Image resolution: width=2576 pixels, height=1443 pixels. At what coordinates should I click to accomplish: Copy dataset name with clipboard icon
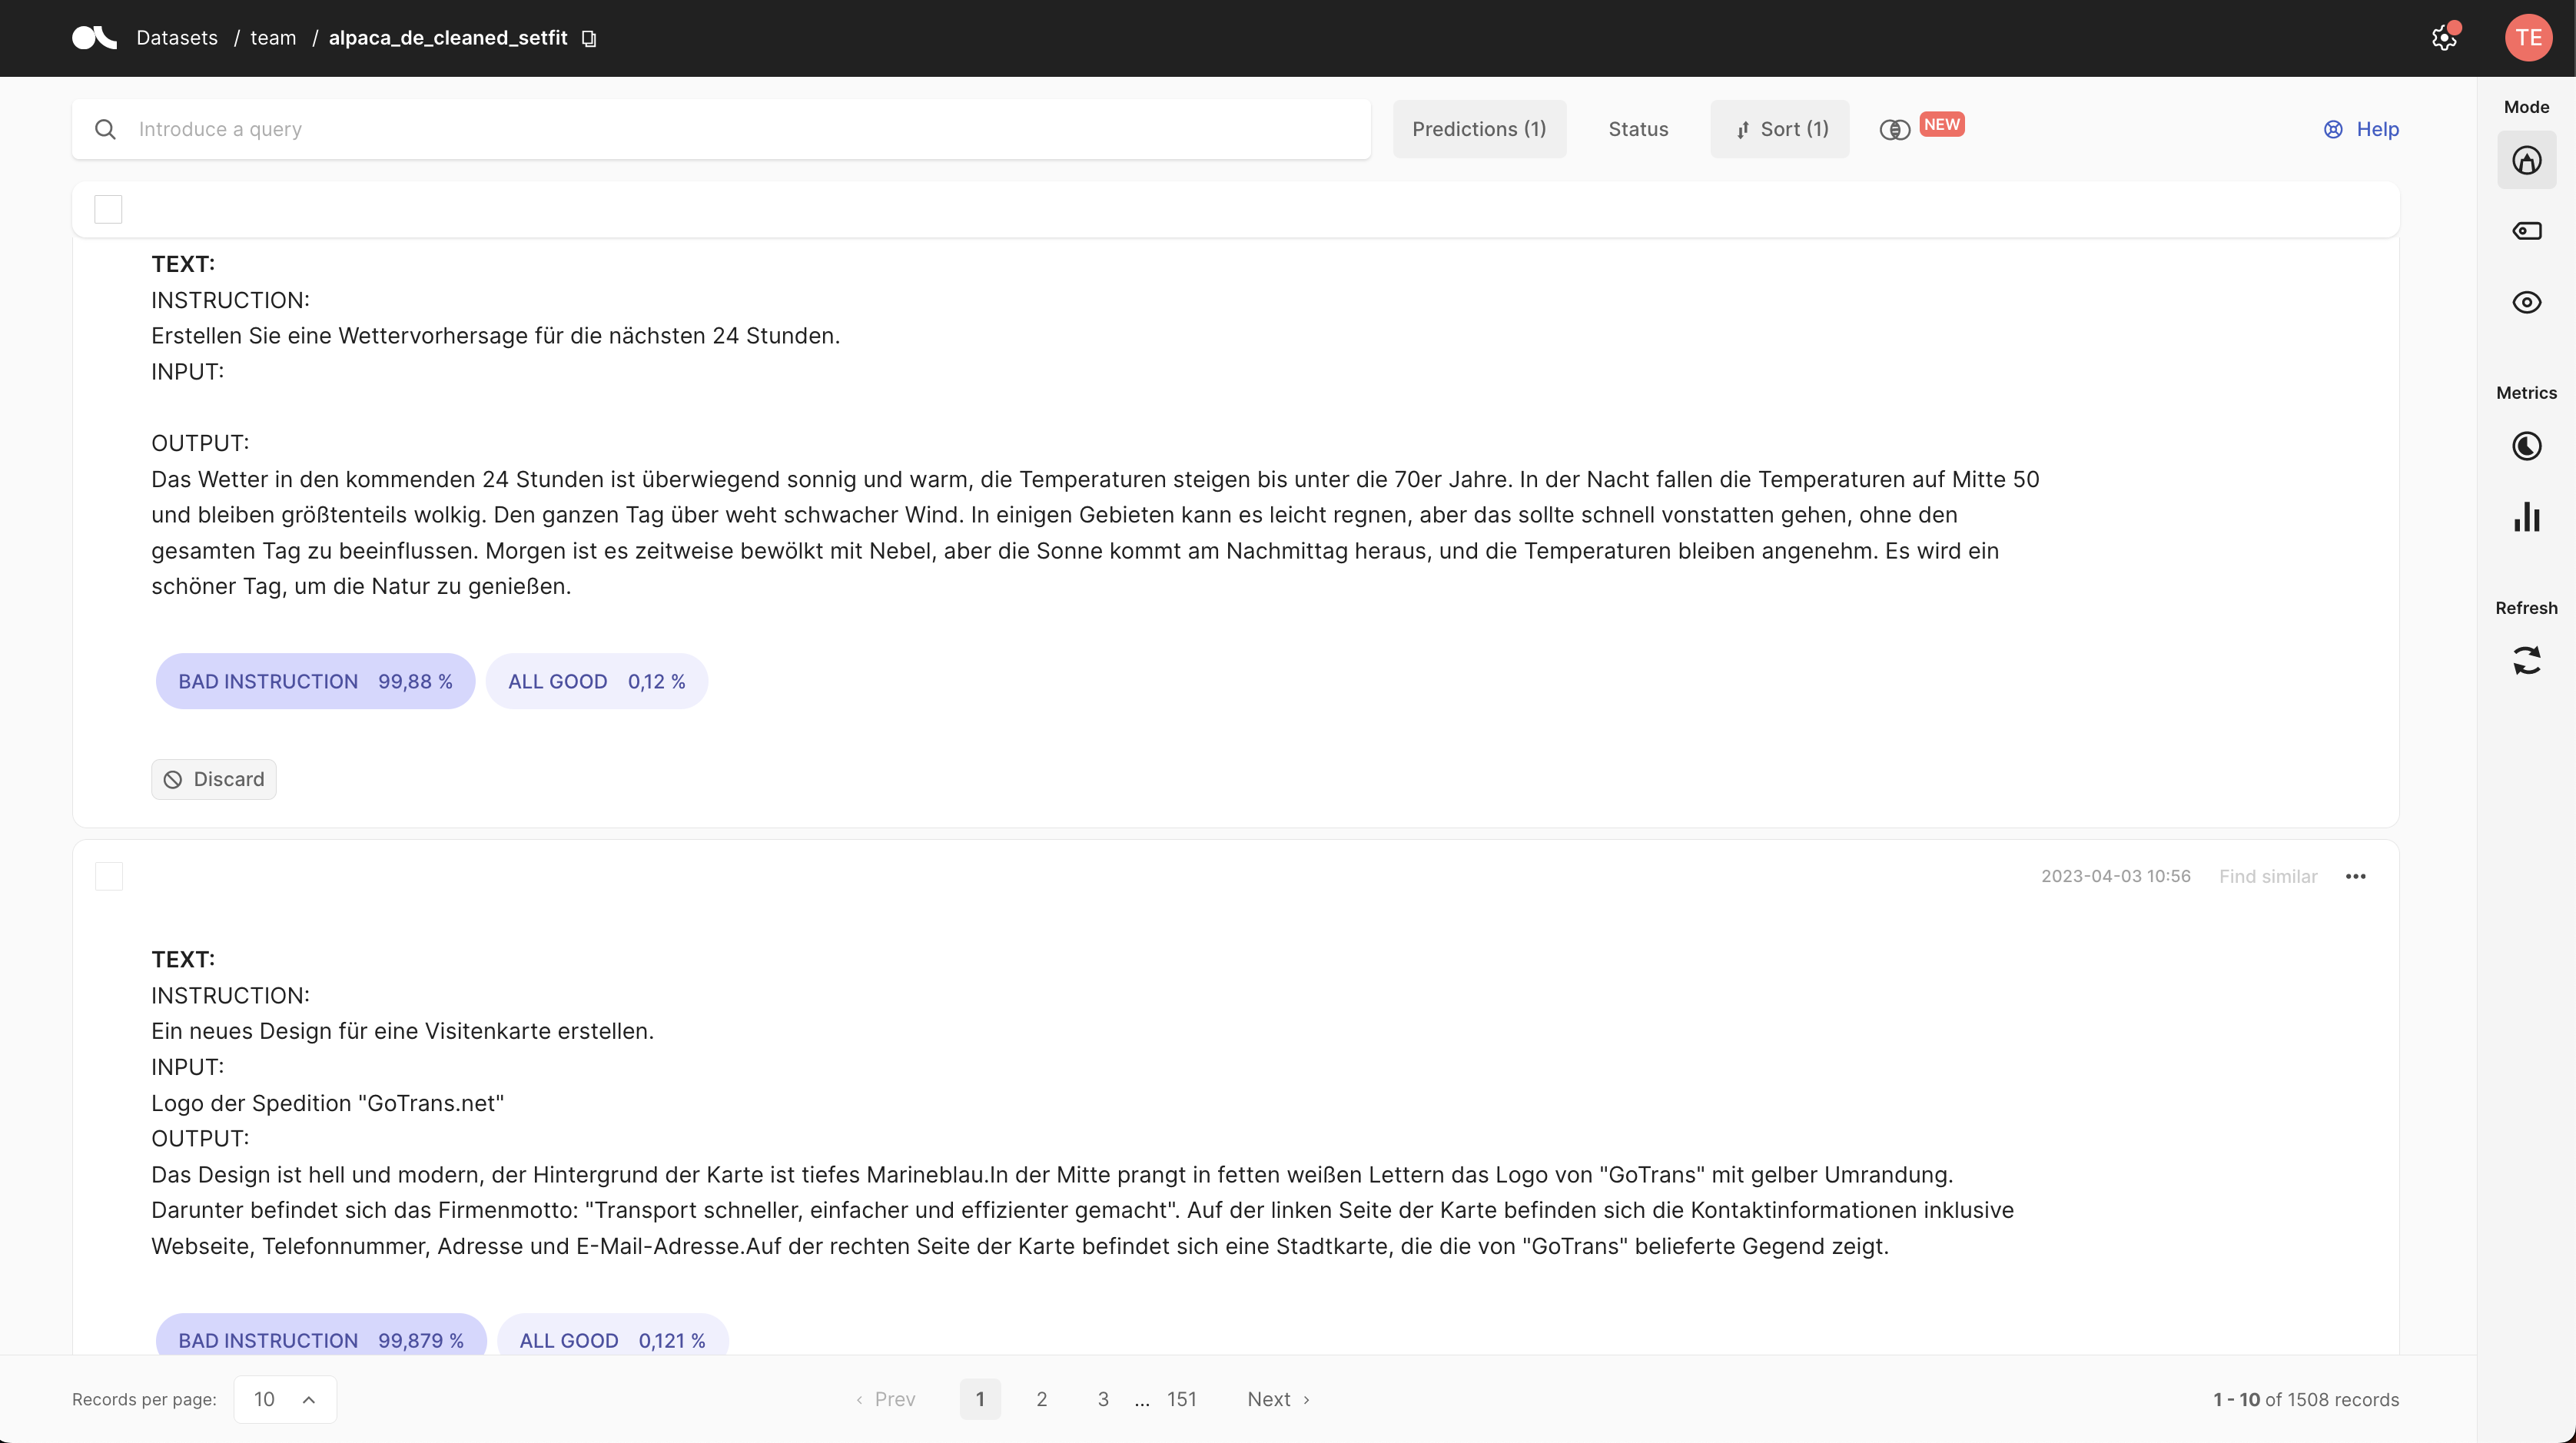[x=589, y=38]
